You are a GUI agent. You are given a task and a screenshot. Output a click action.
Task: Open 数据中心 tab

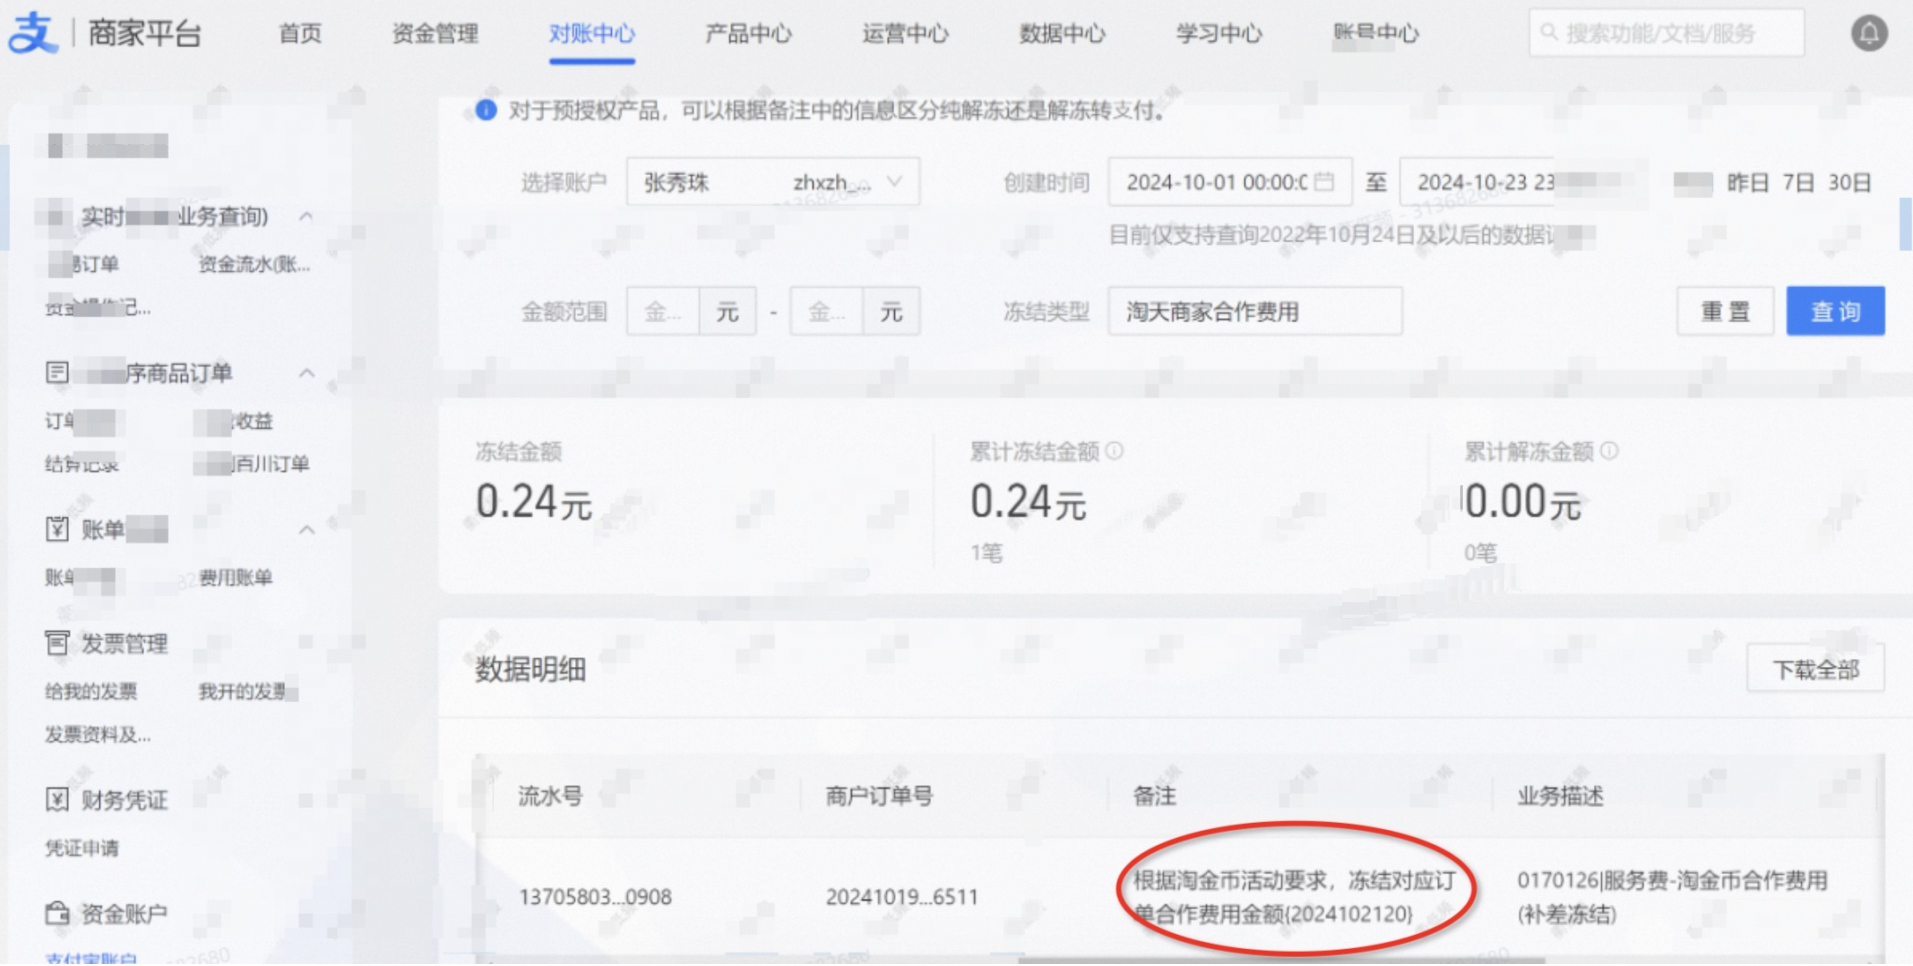pyautogui.click(x=1062, y=34)
